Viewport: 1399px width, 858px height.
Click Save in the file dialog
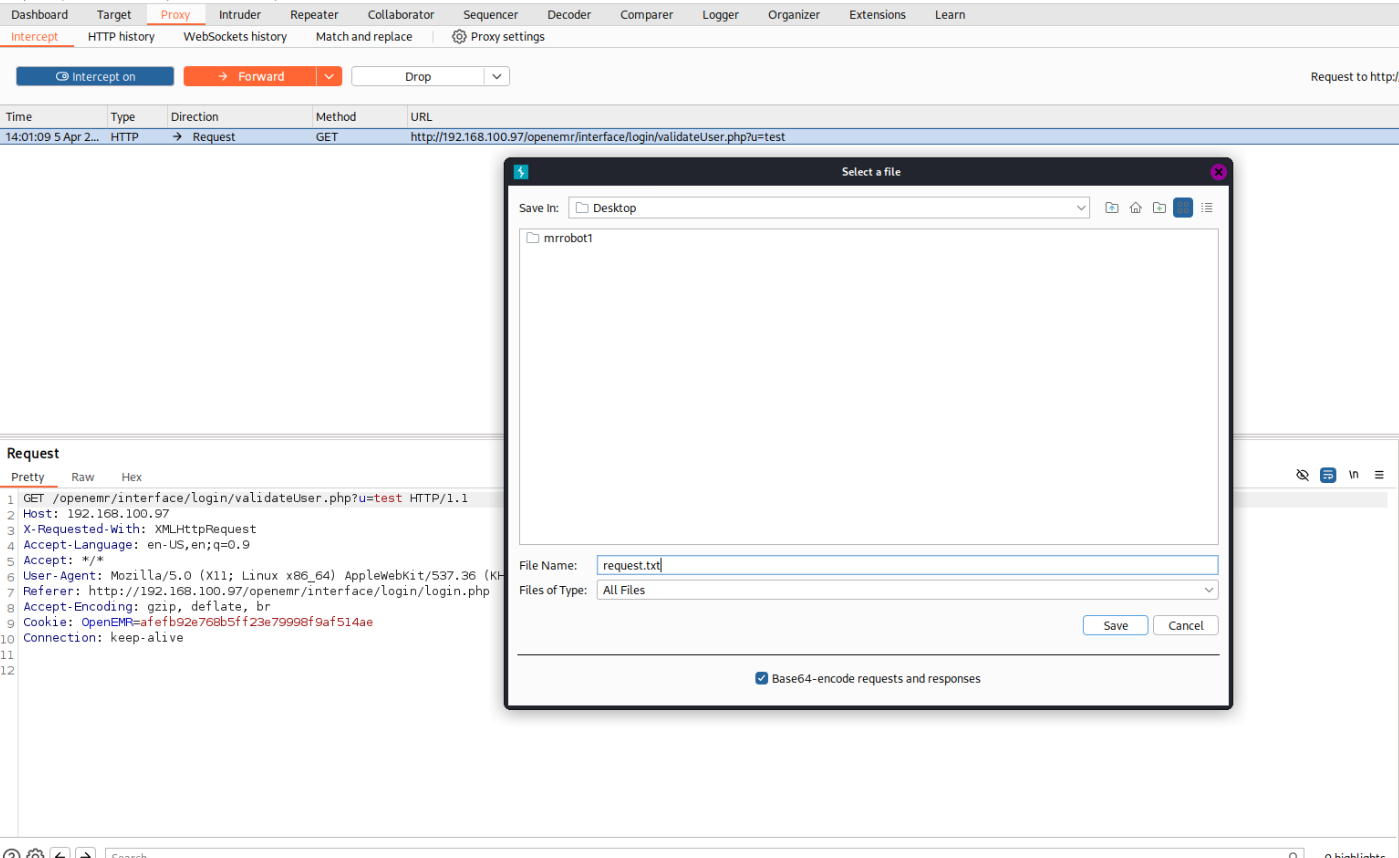tap(1116, 625)
